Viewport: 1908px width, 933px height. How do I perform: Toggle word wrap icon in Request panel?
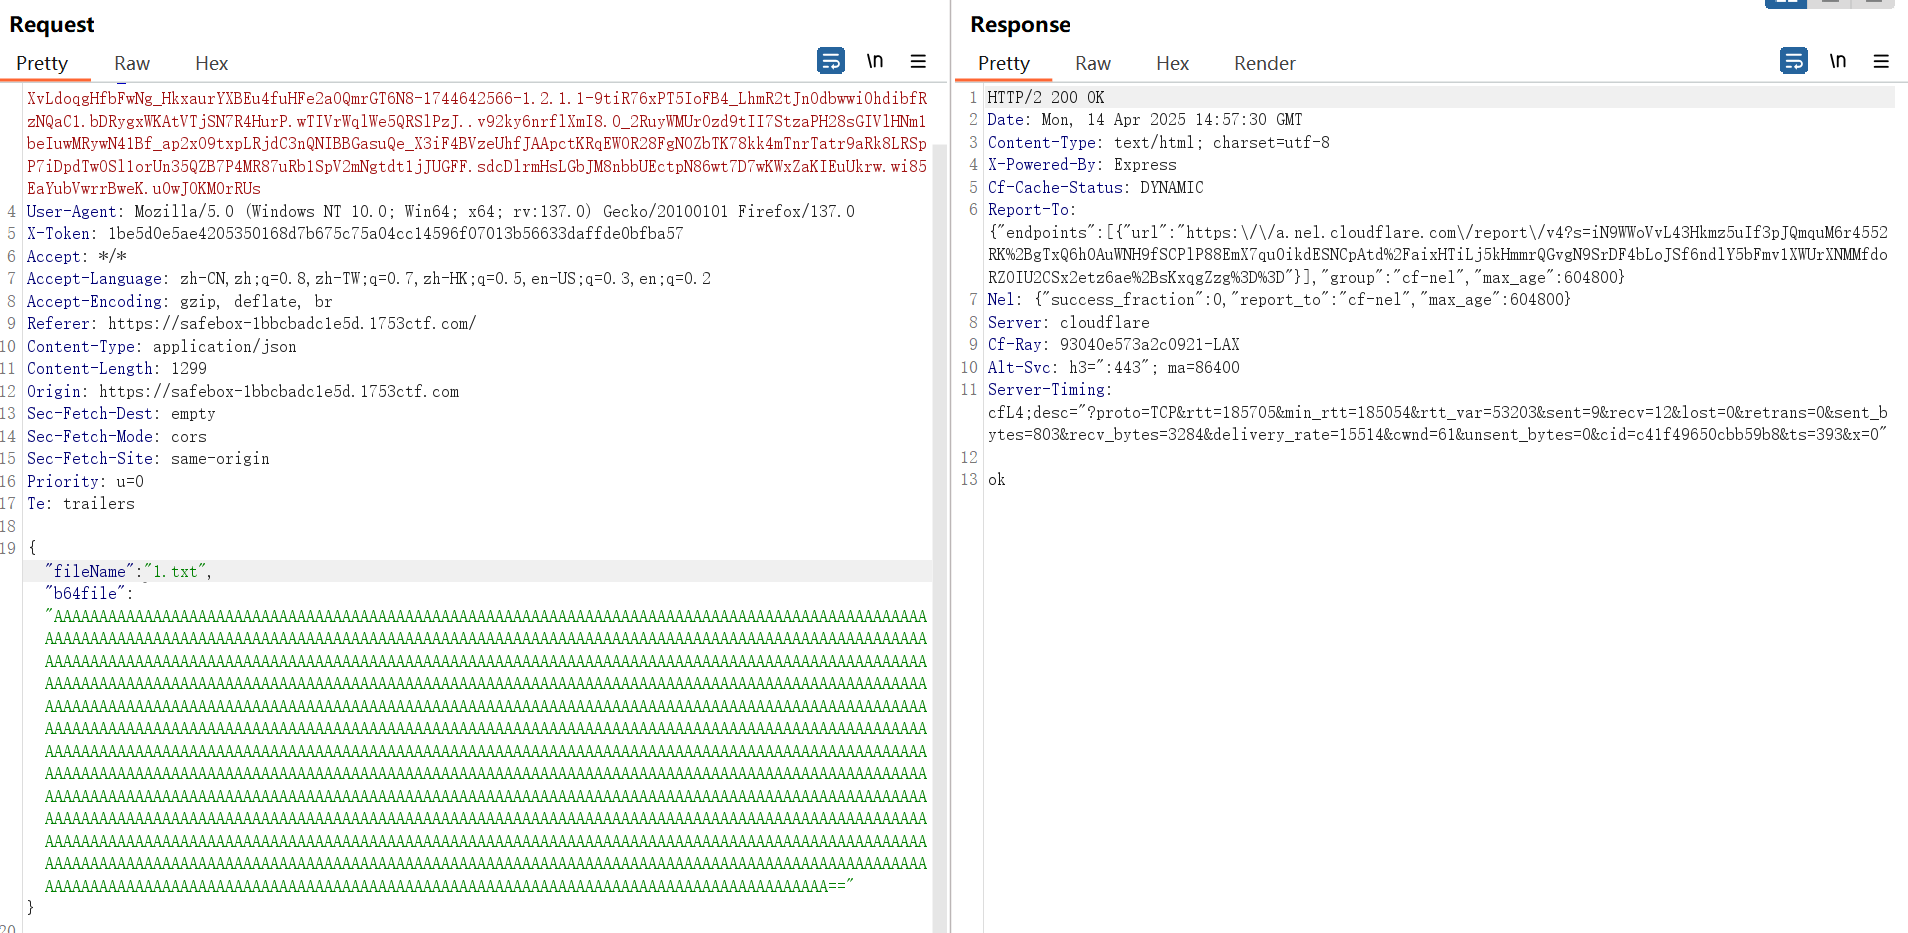click(x=830, y=61)
